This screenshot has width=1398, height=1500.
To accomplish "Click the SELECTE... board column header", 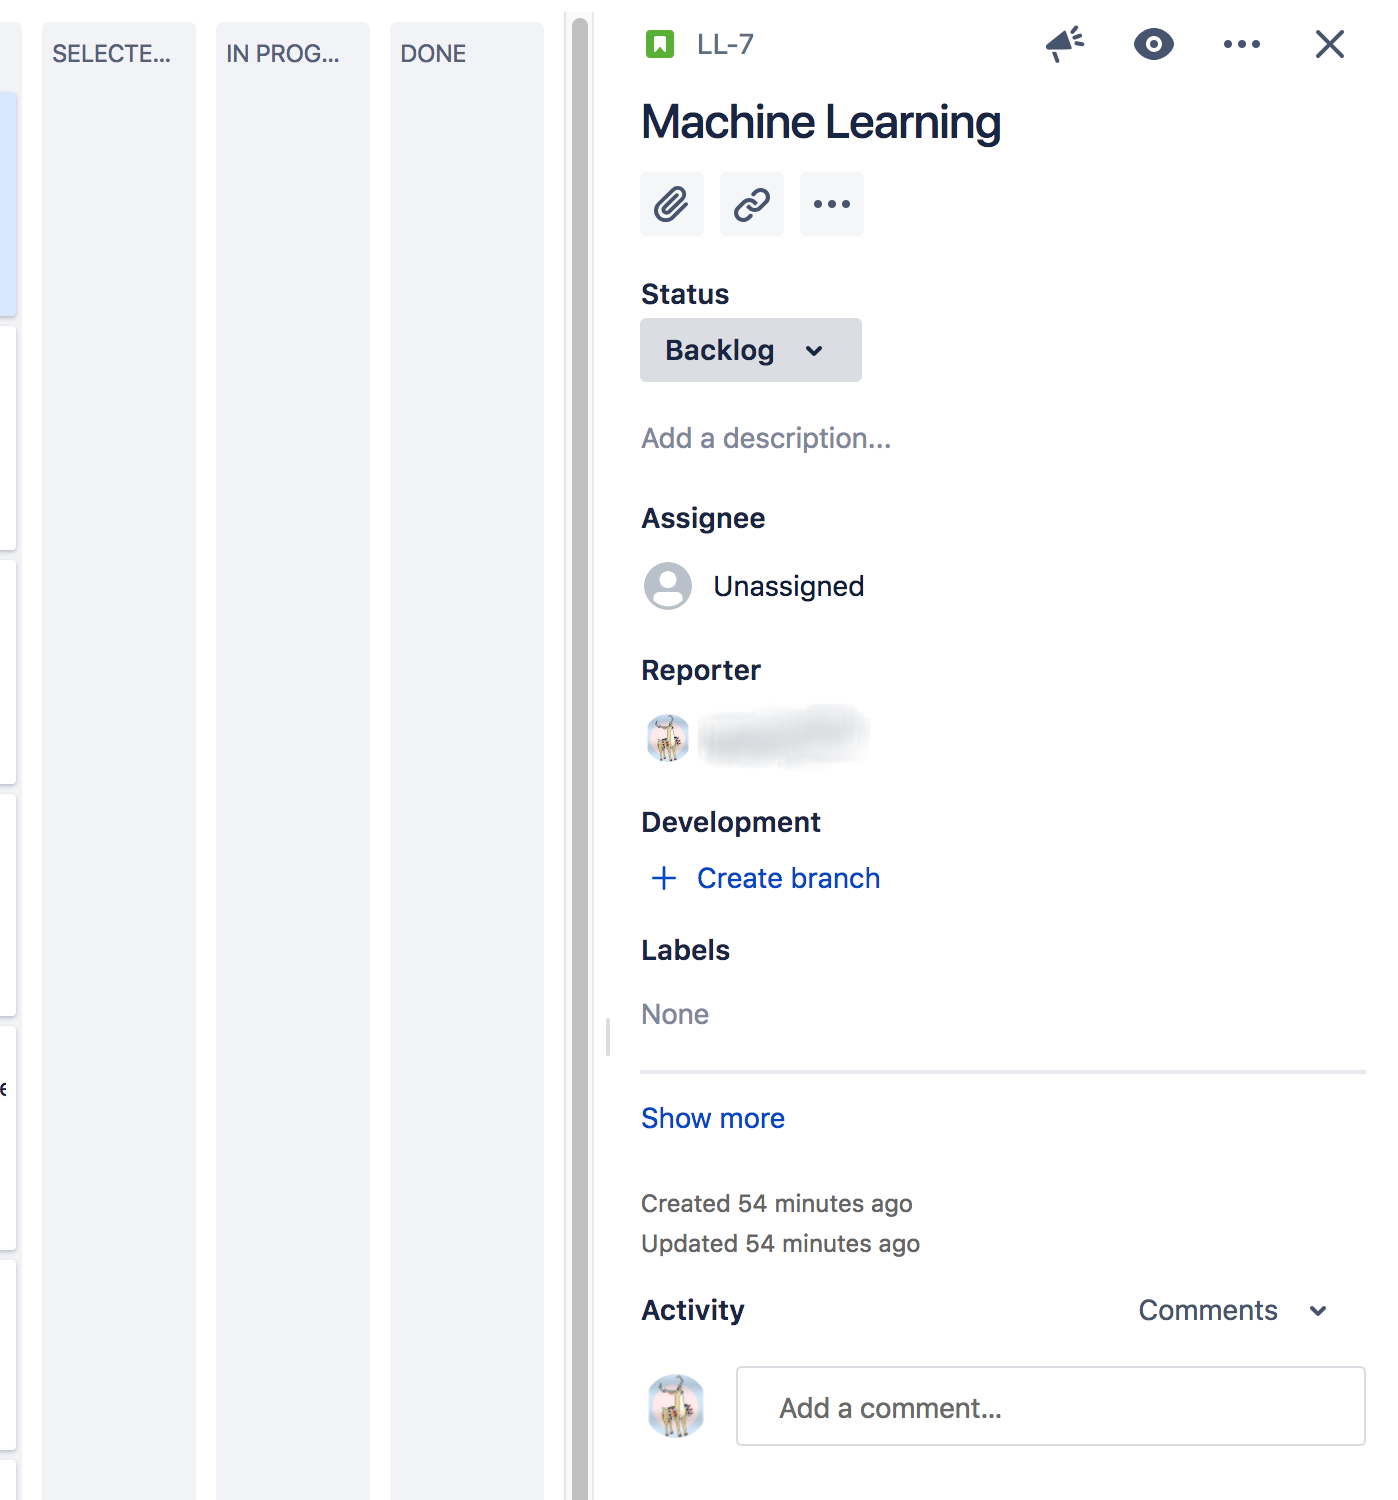I will click(x=111, y=54).
